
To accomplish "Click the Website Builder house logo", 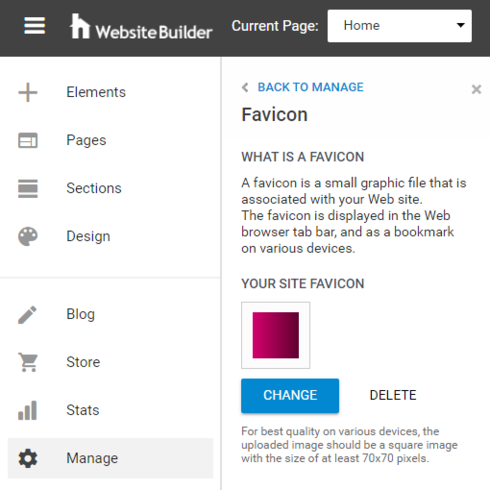I will (x=80, y=26).
